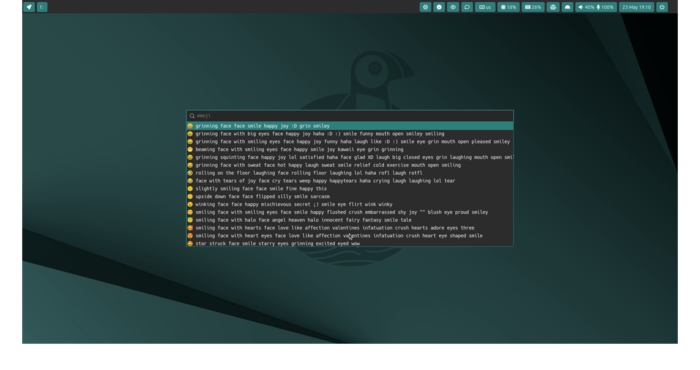Open the printer icon in the top bar

point(553,7)
